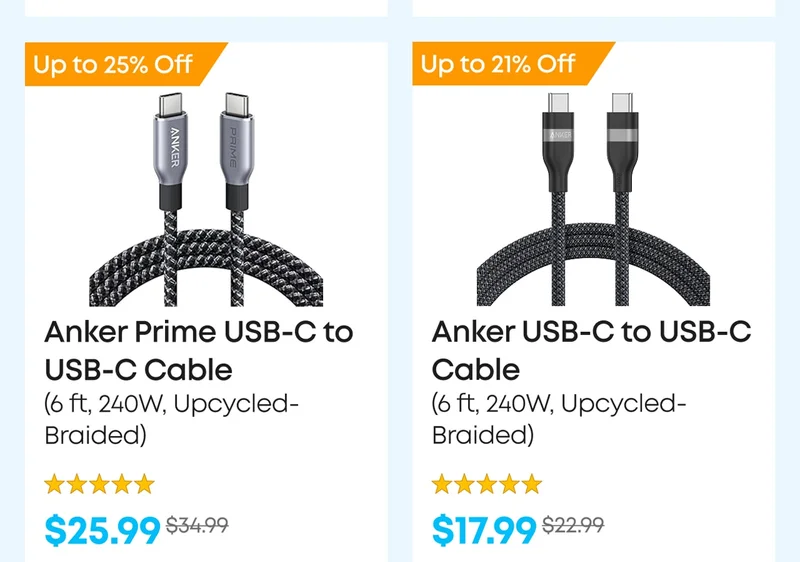The image size is (800, 562).
Task: Click the $17.99 cable's 6 ft, 240W description
Action: point(559,419)
